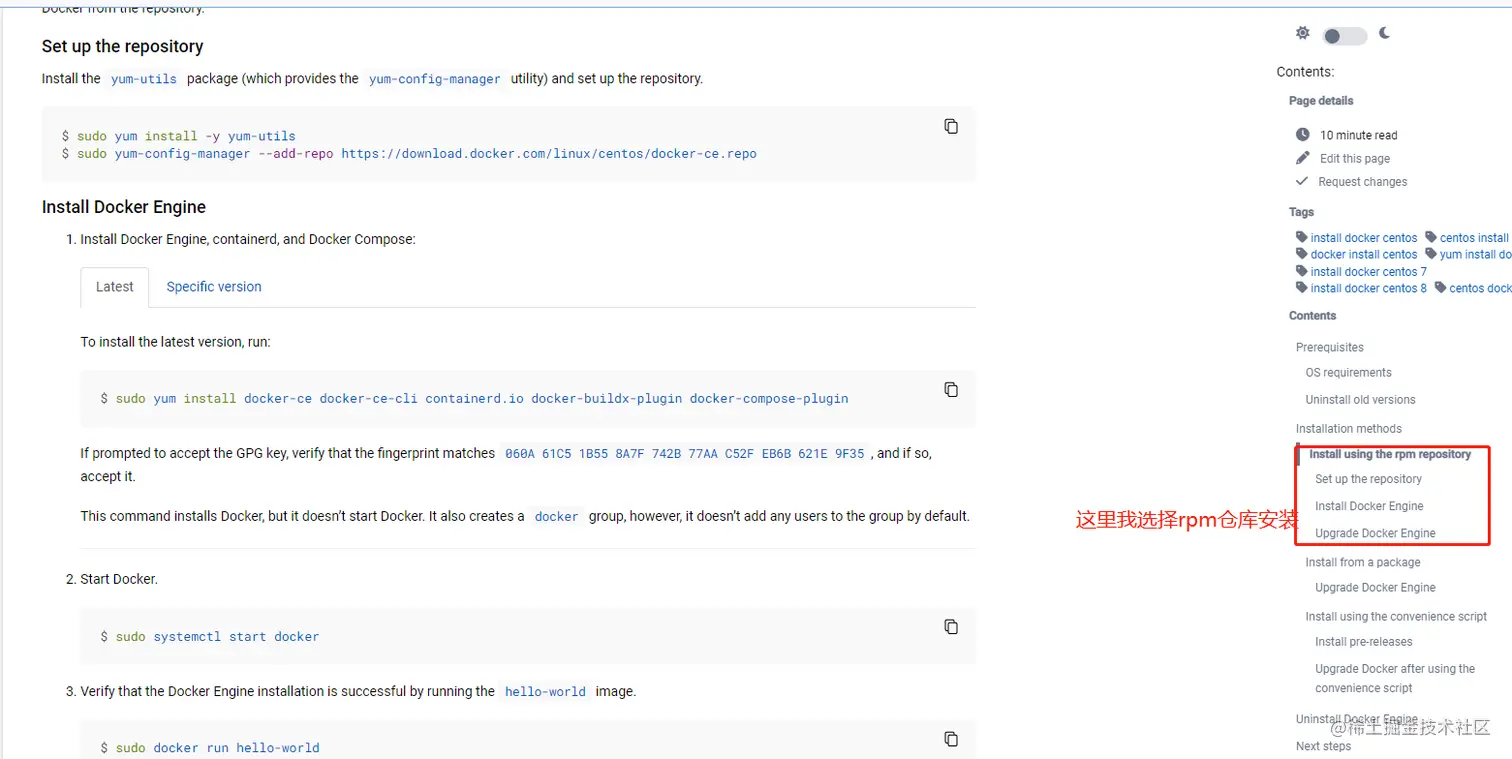Click the pencil icon beside Edit this page
The width and height of the screenshot is (1512, 759).
click(x=1302, y=158)
